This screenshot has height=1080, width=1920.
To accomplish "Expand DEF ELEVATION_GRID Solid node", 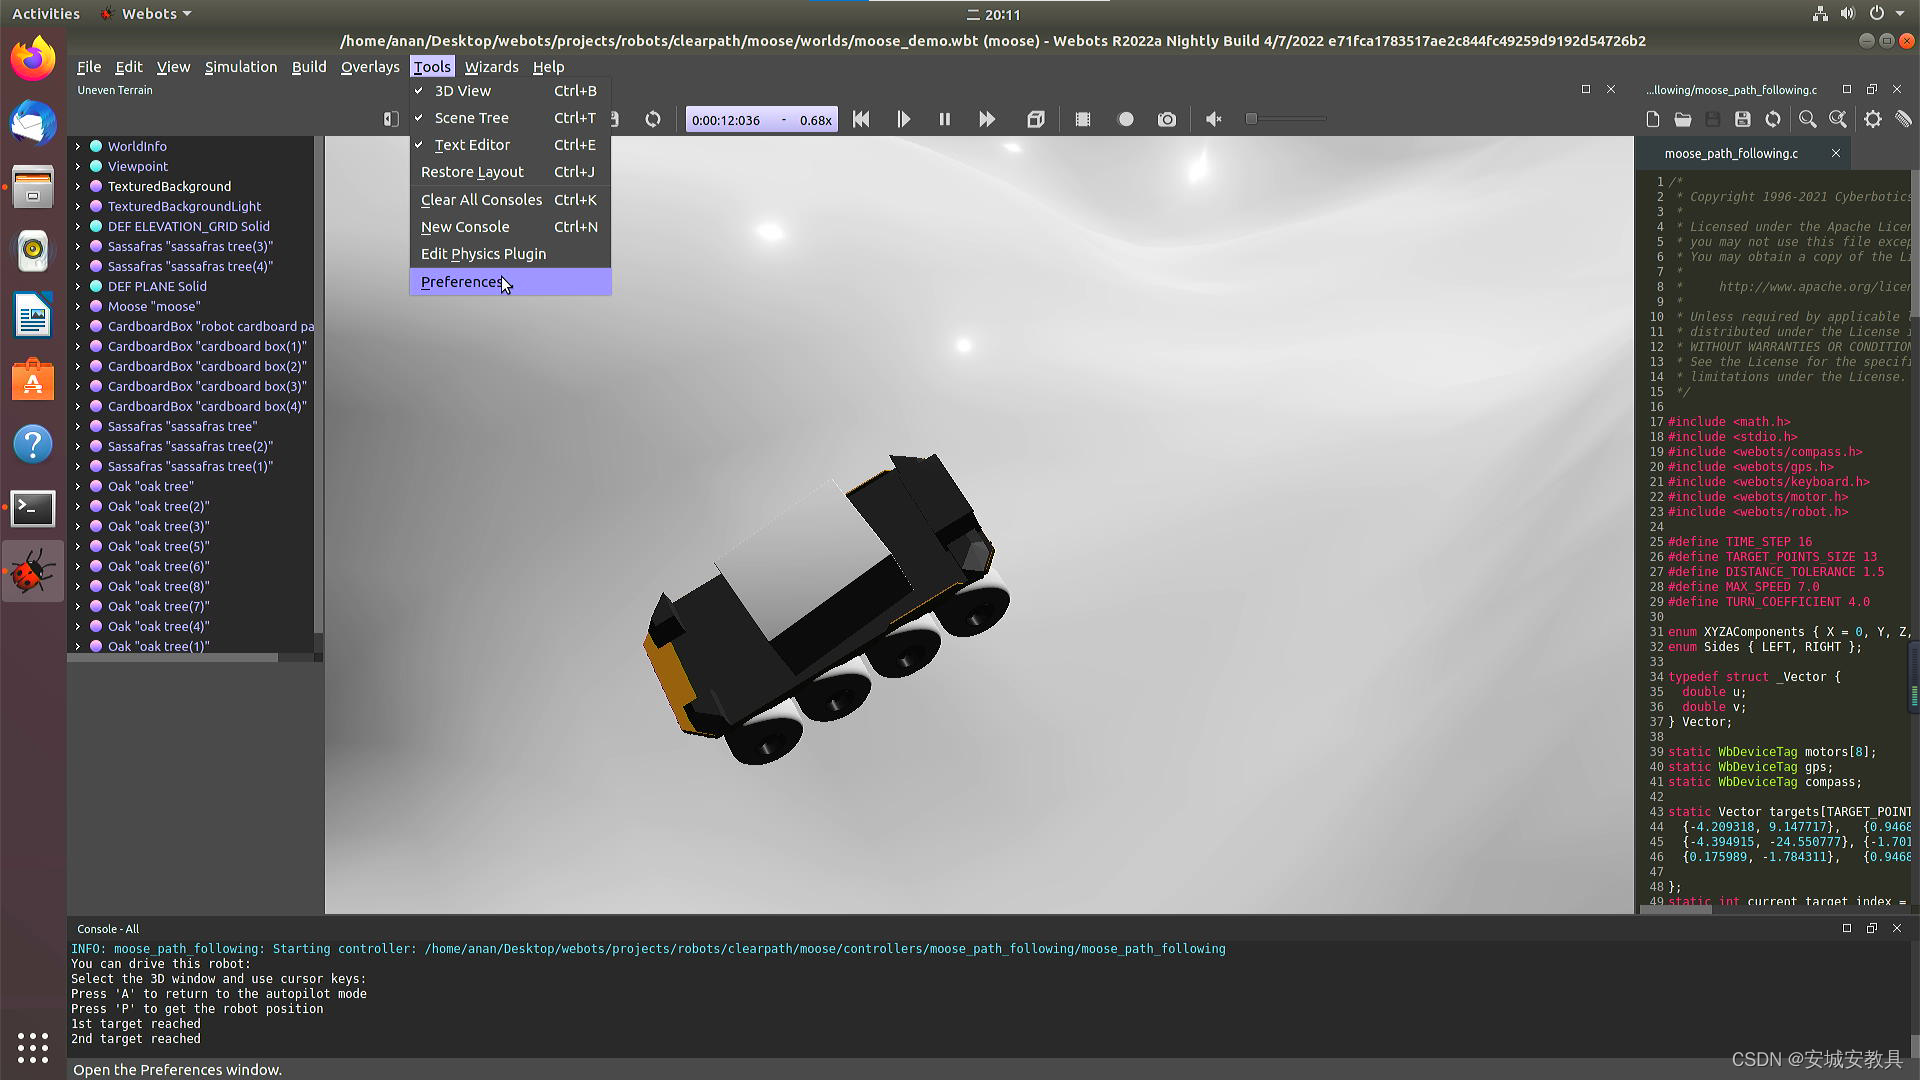I will point(78,226).
